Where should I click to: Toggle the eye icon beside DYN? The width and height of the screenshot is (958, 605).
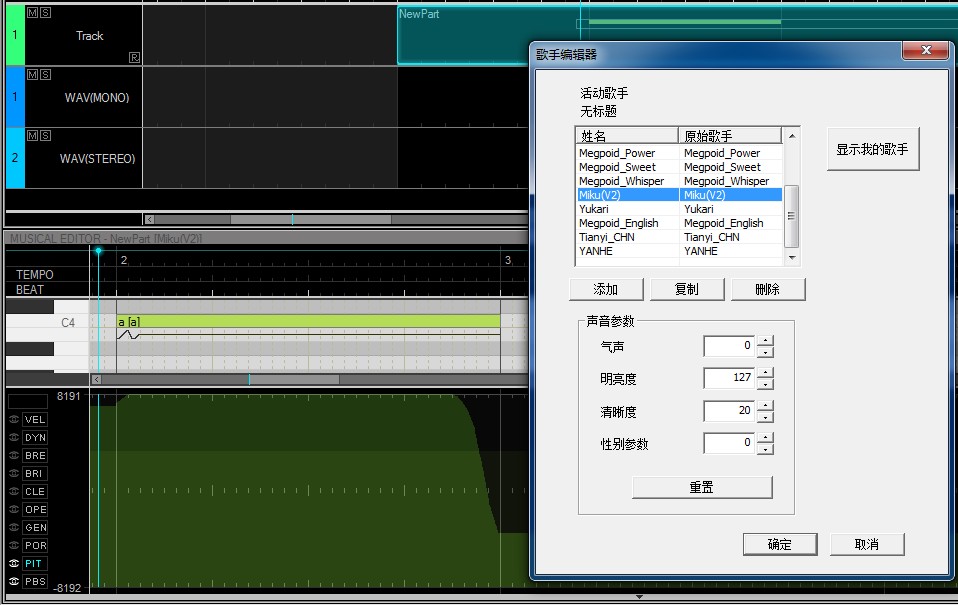pyautogui.click(x=14, y=437)
